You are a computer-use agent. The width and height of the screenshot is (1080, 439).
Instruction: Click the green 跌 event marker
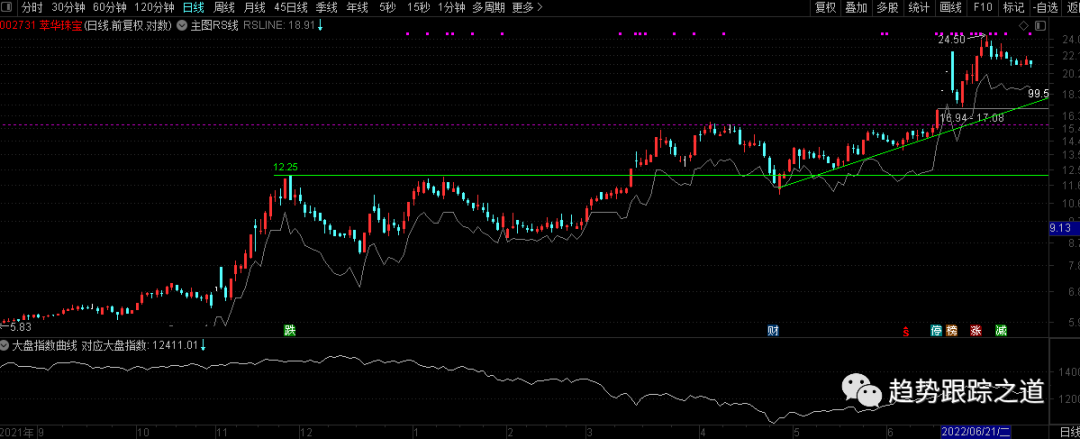(289, 330)
